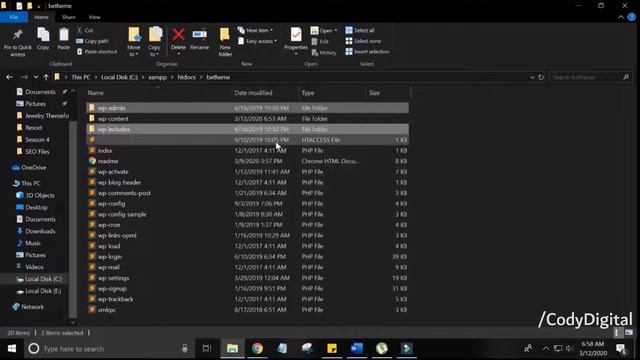Viewport: 640px width, 360px height.
Task: Open the File tab
Action: click(14, 17)
